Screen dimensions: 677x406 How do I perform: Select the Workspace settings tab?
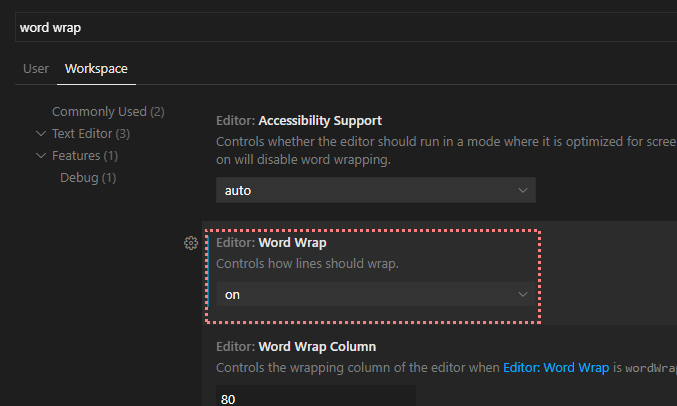pyautogui.click(x=96, y=69)
